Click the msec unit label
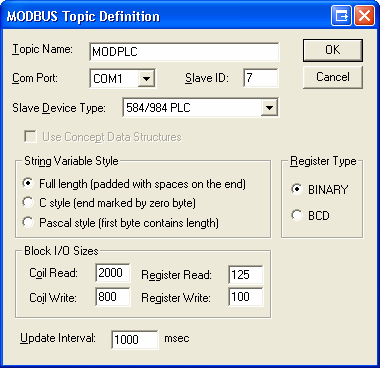Image resolution: width=380 pixels, height=368 pixels. click(x=177, y=338)
